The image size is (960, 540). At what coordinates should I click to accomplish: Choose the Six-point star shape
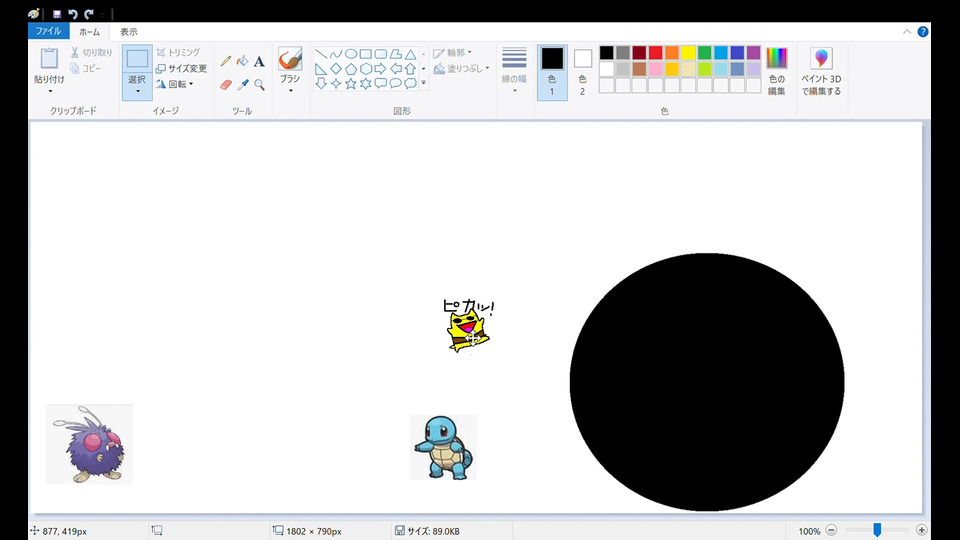(366, 83)
